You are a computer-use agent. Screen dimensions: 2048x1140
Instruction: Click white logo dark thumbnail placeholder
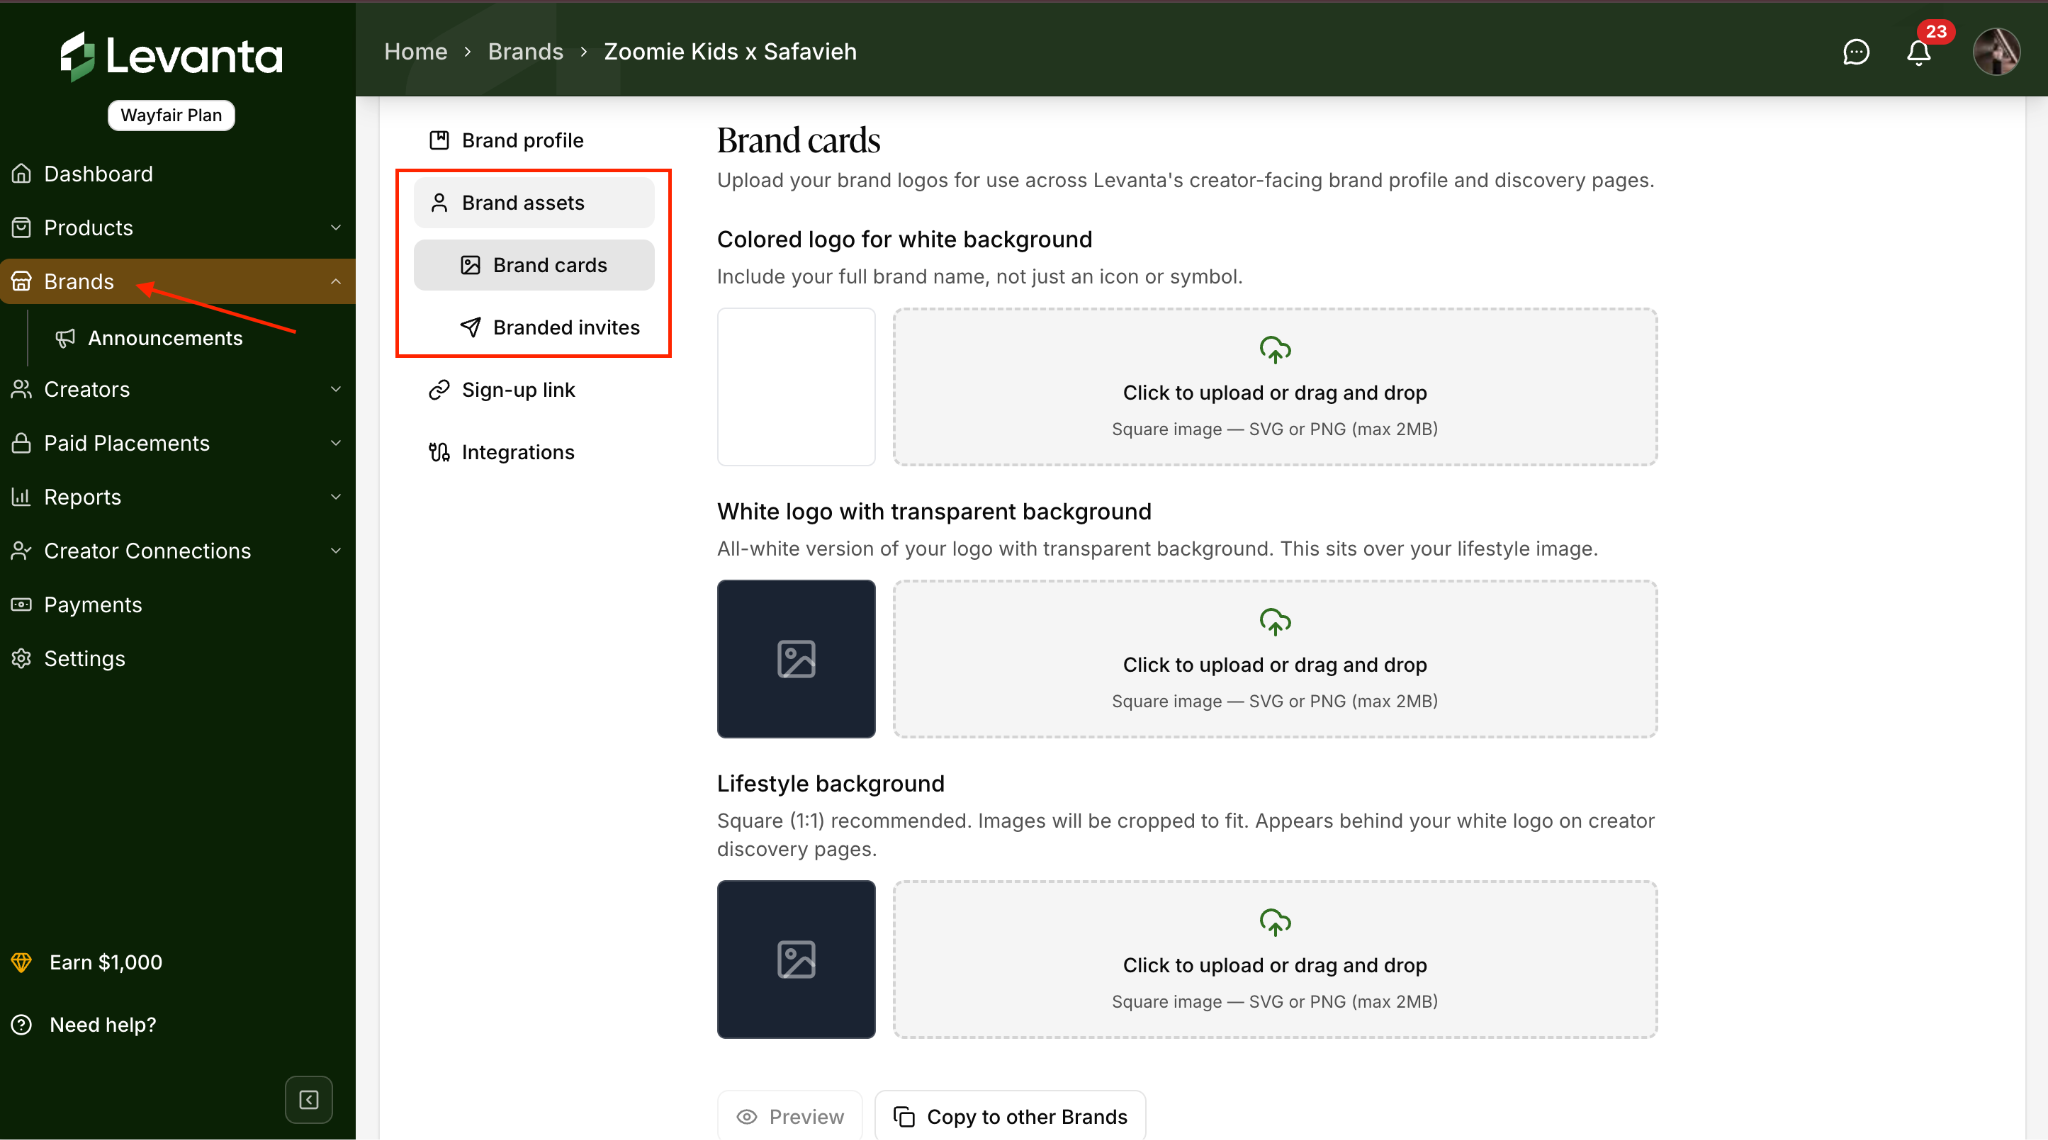pyautogui.click(x=796, y=659)
